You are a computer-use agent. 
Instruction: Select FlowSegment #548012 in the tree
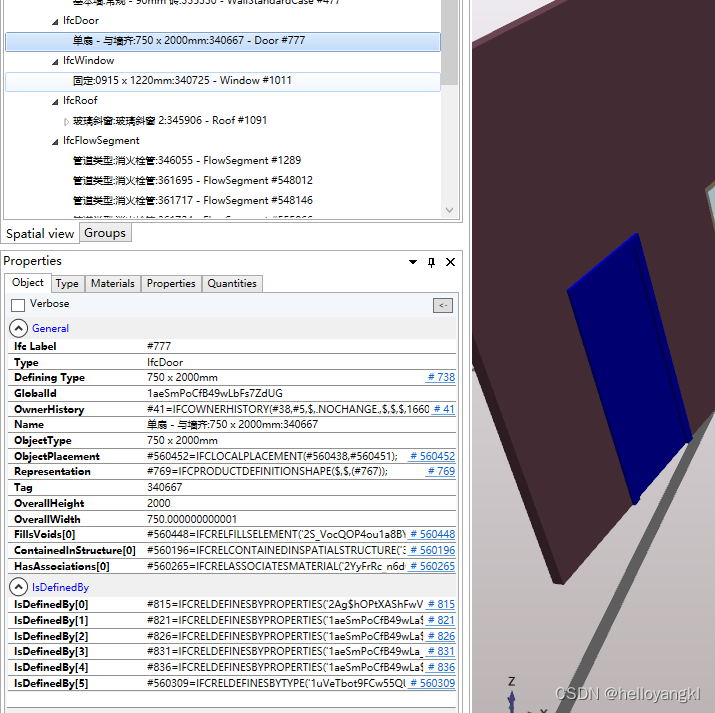pyautogui.click(x=193, y=181)
